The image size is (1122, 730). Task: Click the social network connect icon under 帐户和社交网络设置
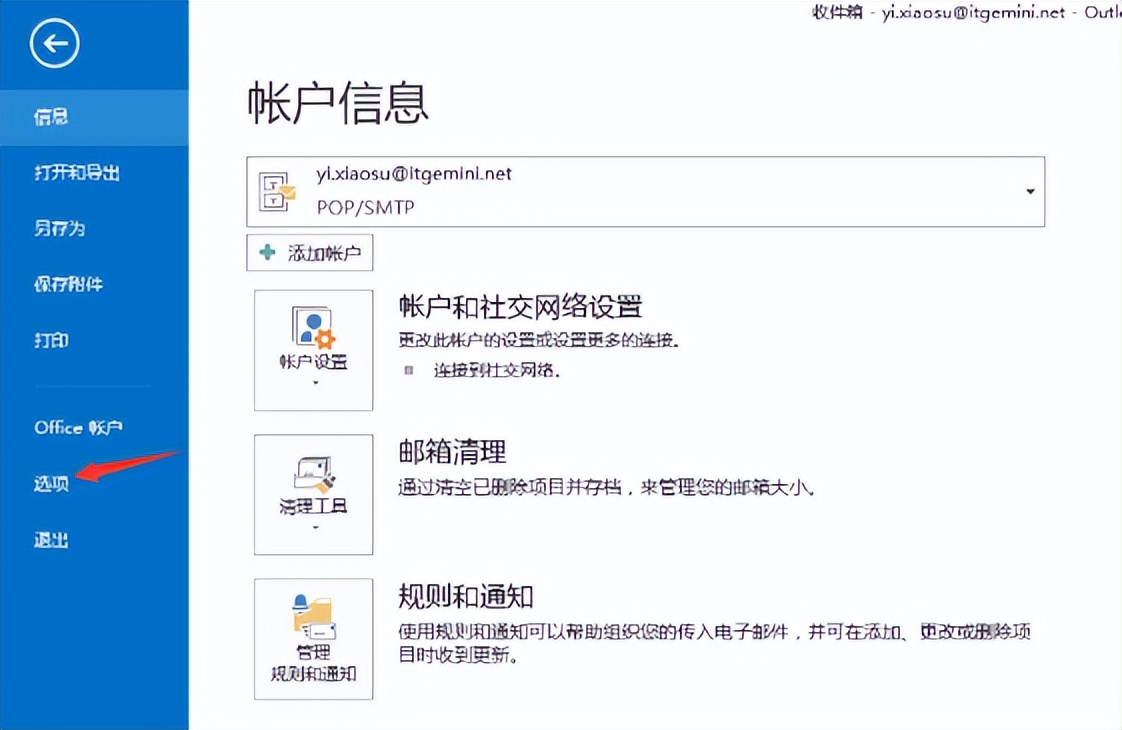(x=409, y=368)
